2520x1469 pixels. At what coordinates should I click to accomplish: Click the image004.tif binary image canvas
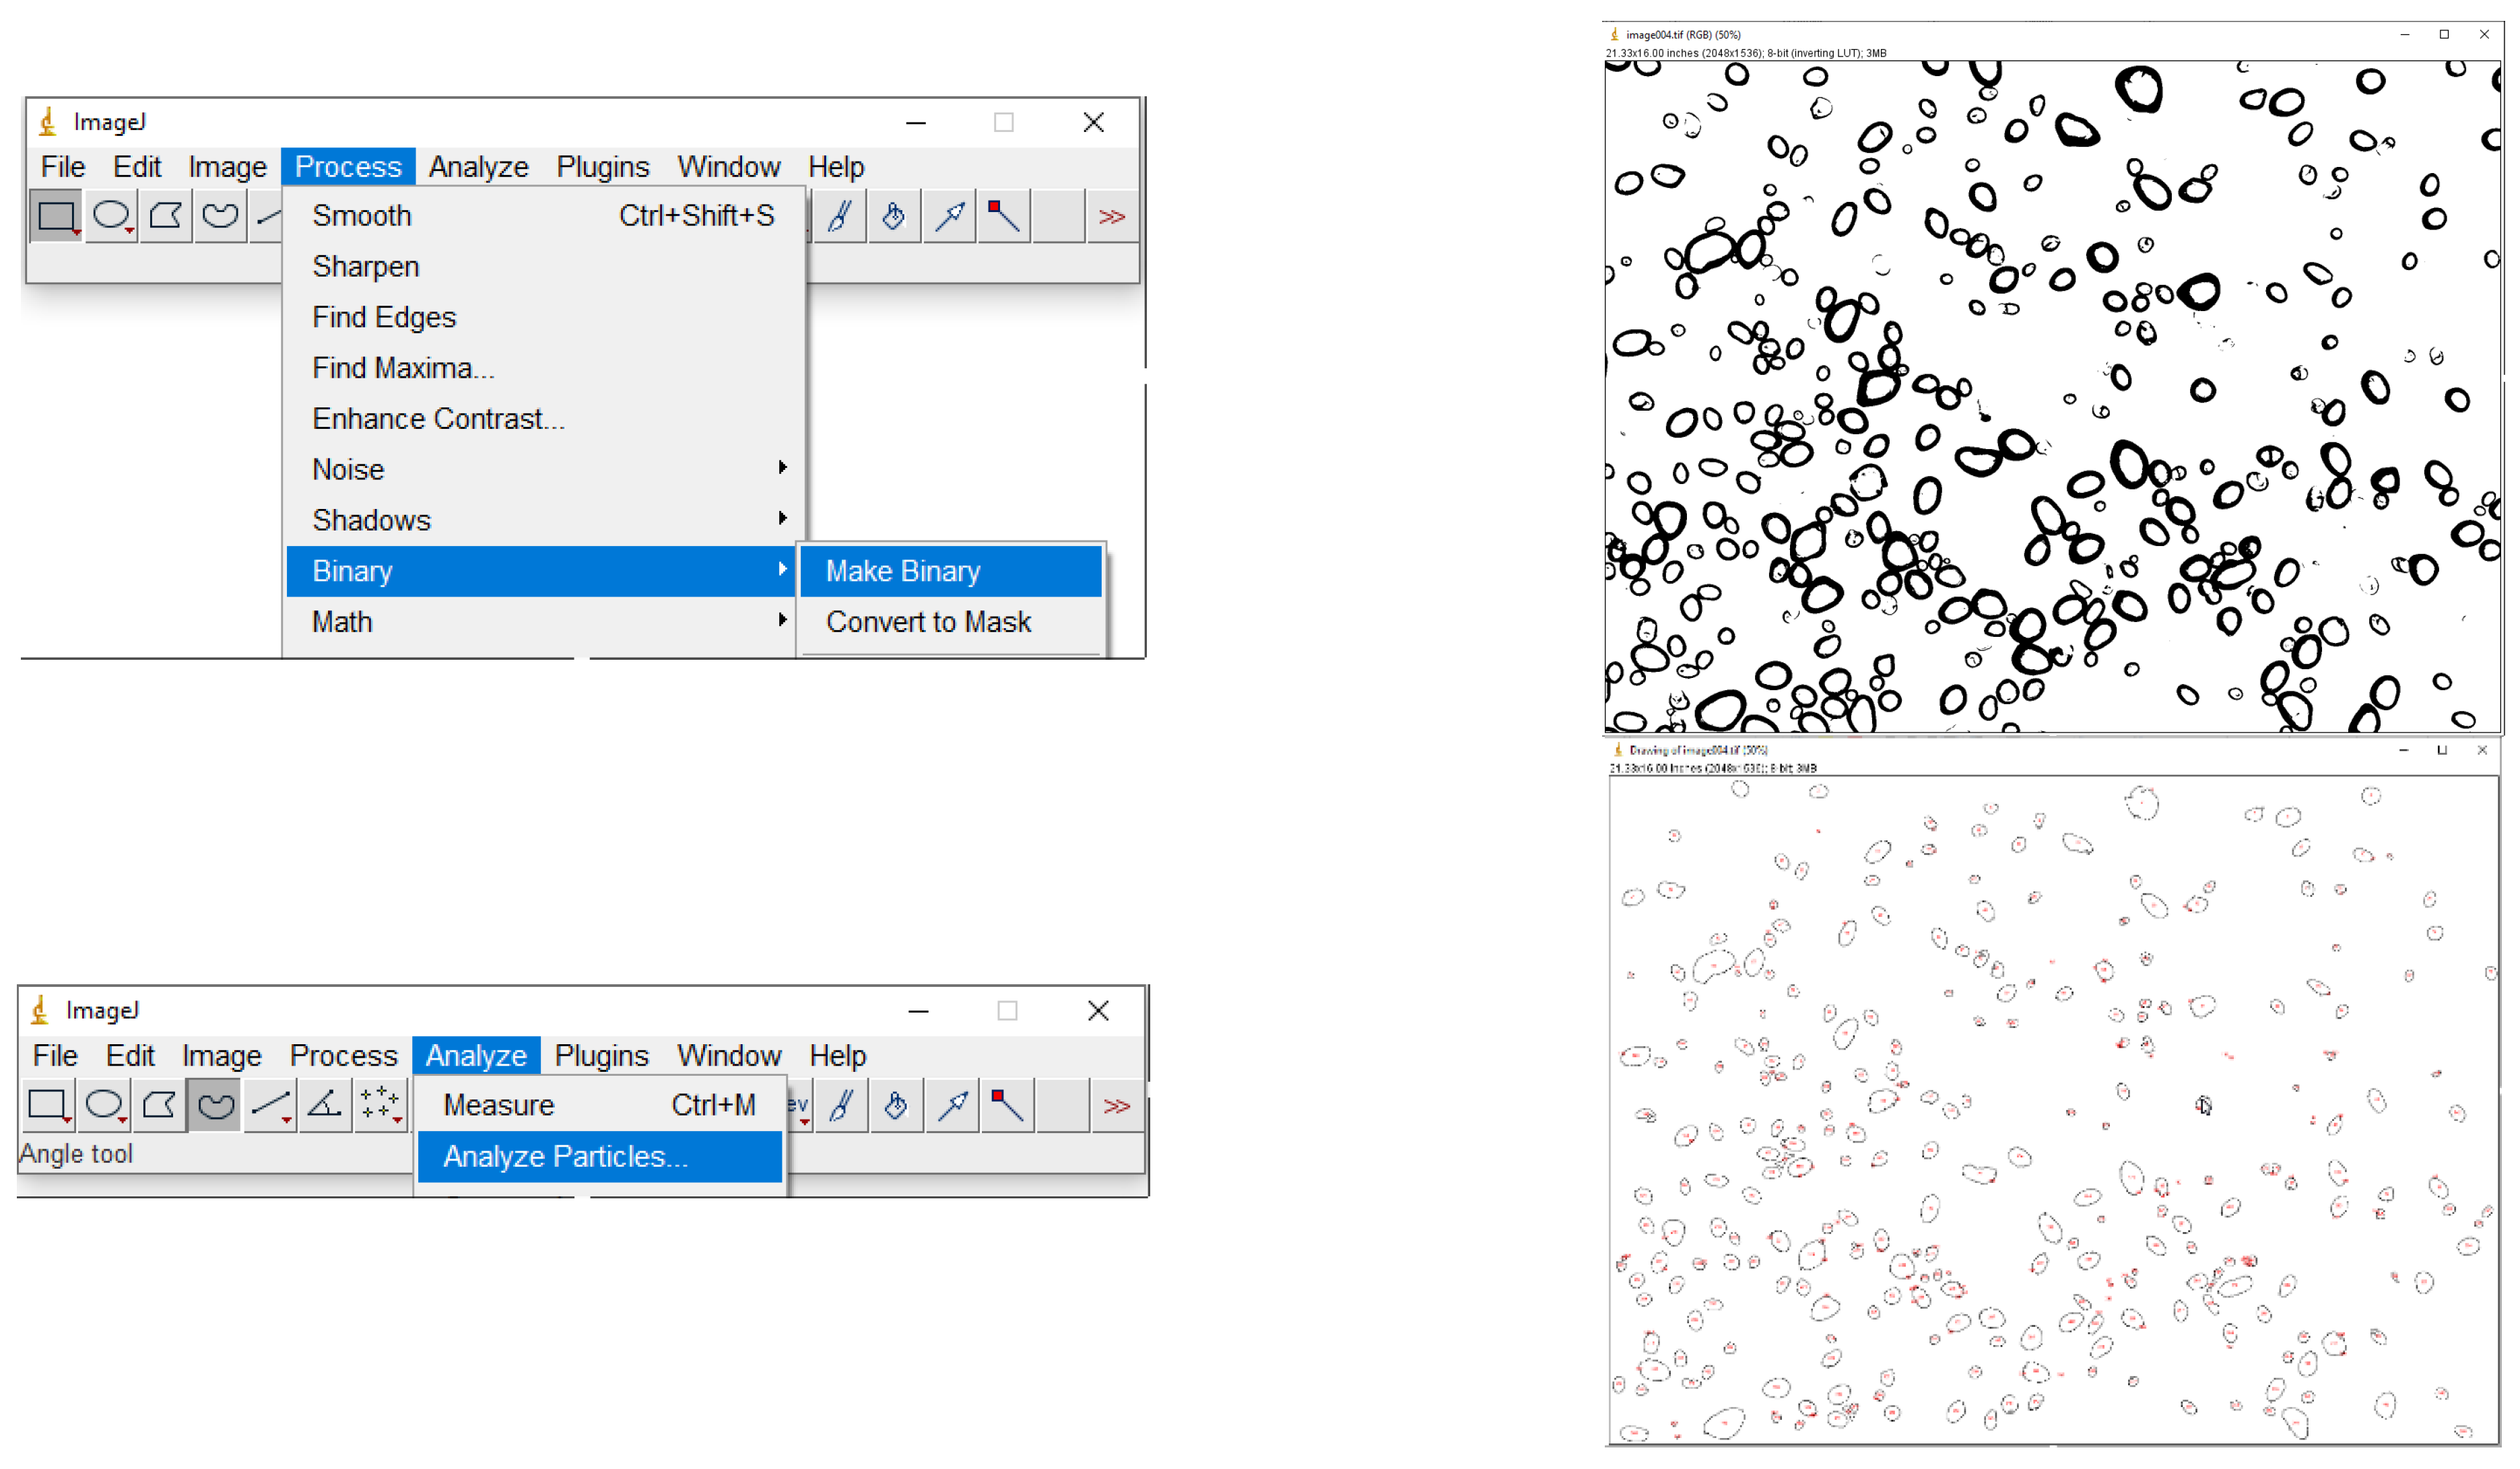point(2052,396)
